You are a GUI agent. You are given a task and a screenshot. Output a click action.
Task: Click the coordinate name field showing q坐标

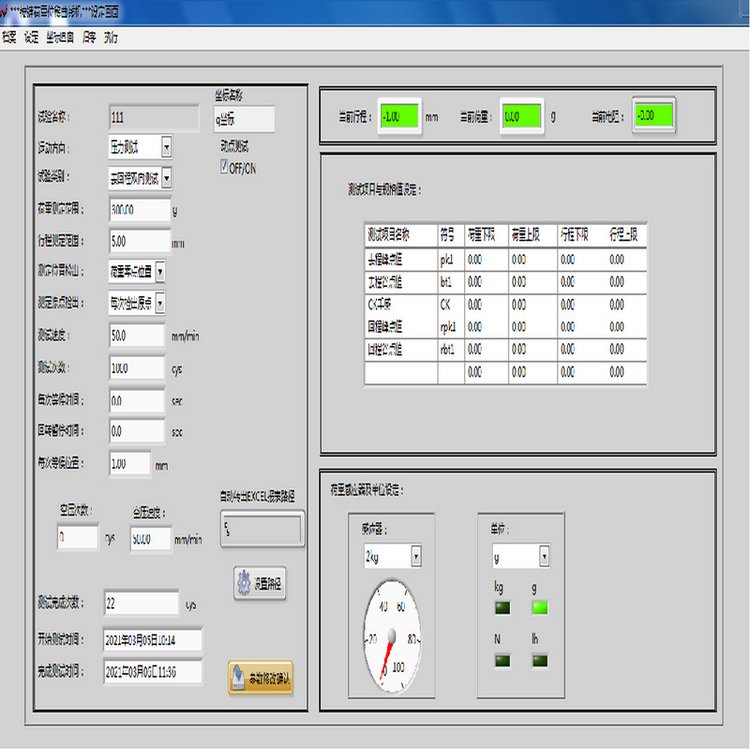pyautogui.click(x=244, y=119)
